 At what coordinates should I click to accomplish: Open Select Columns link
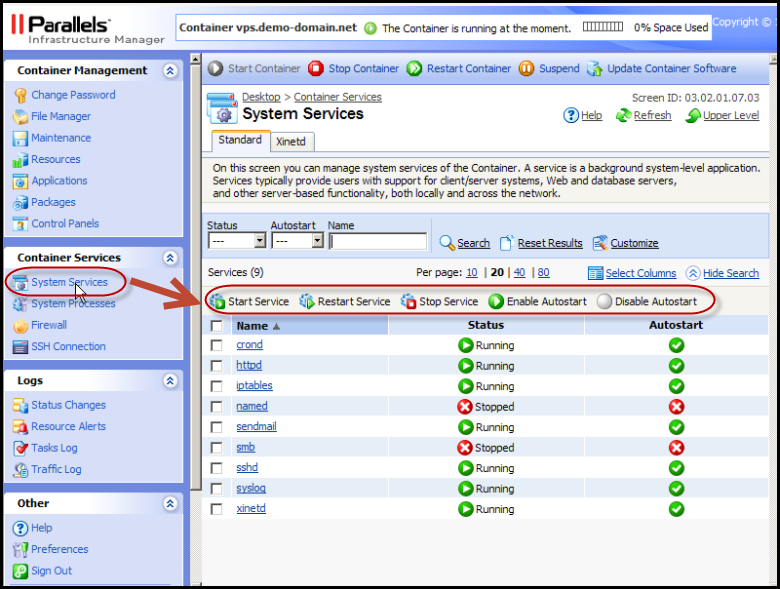tap(641, 273)
